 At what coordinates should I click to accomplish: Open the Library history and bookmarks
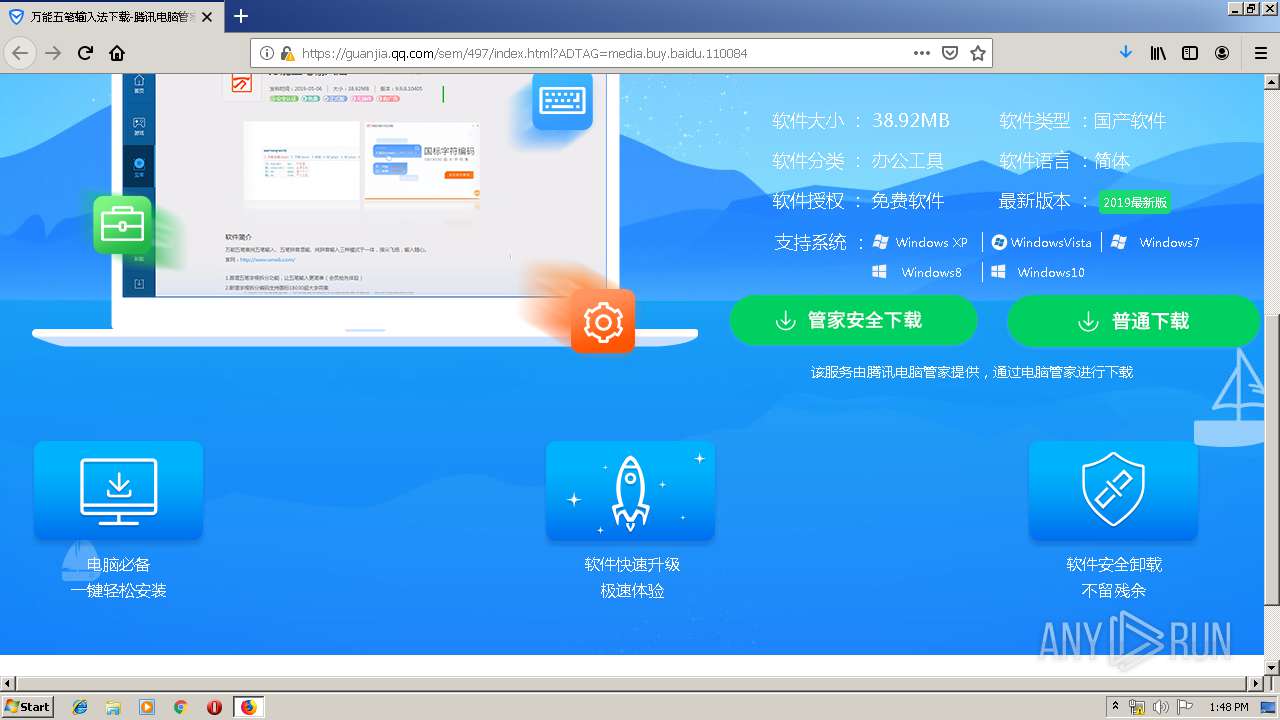tap(1158, 53)
